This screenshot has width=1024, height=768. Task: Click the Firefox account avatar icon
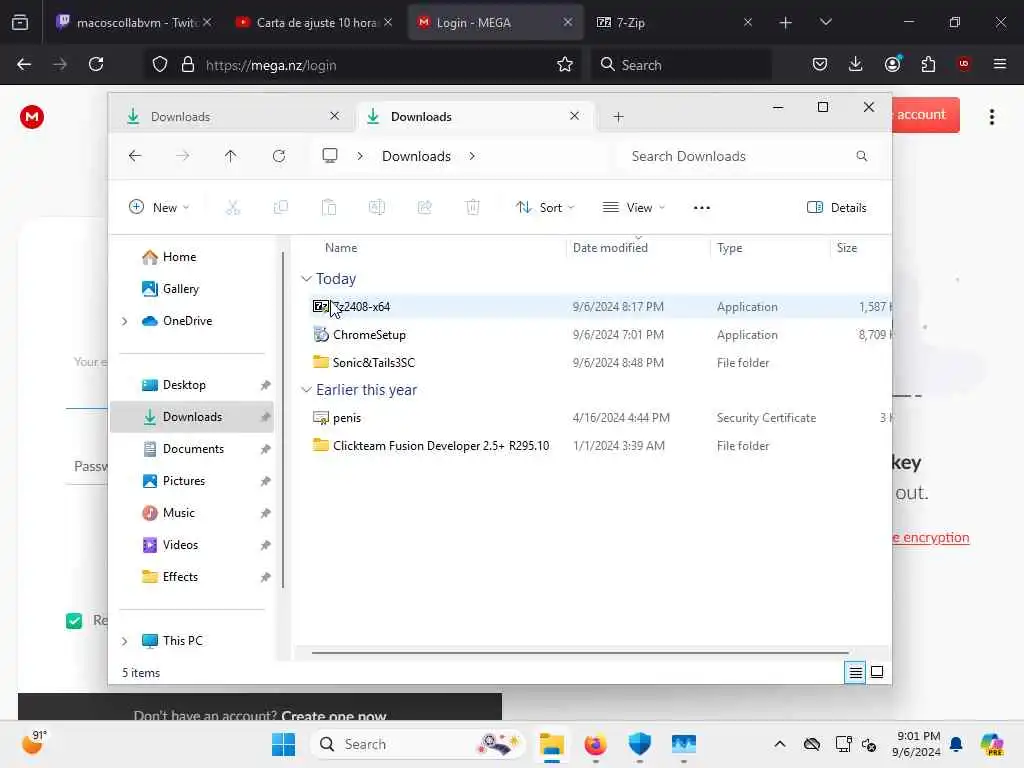click(892, 64)
